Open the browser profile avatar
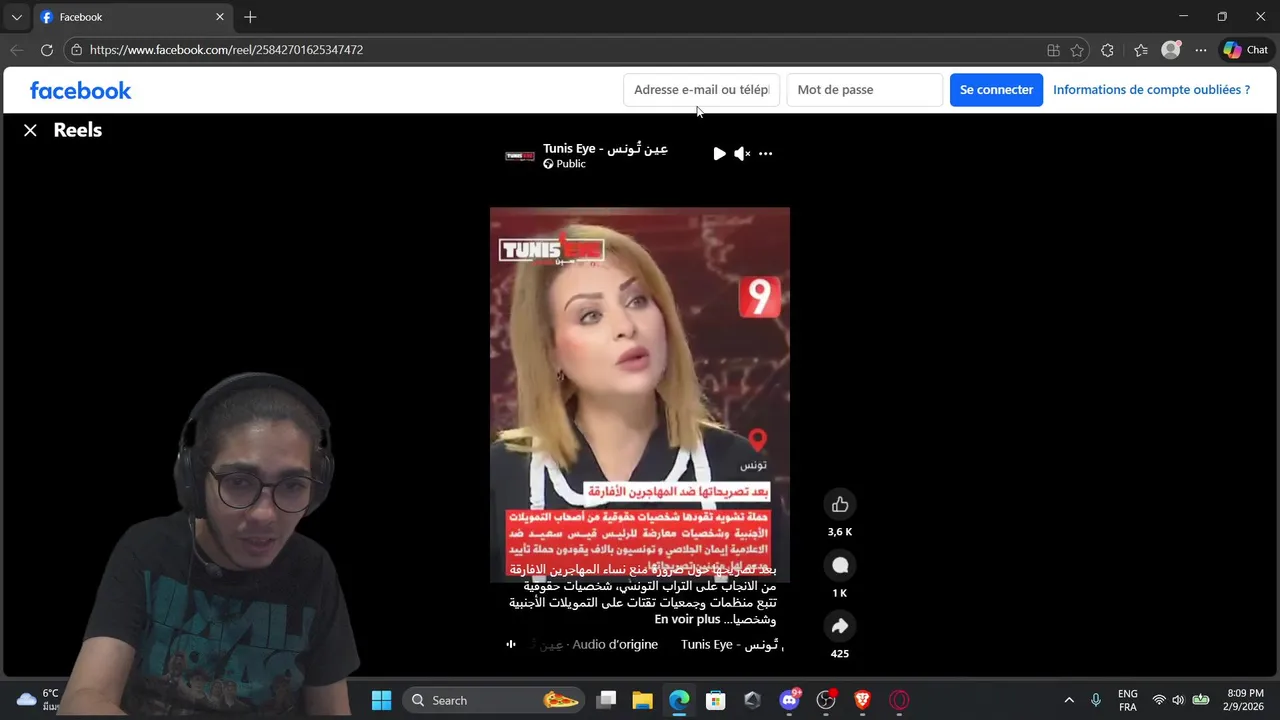The width and height of the screenshot is (1280, 720). [x=1171, y=50]
